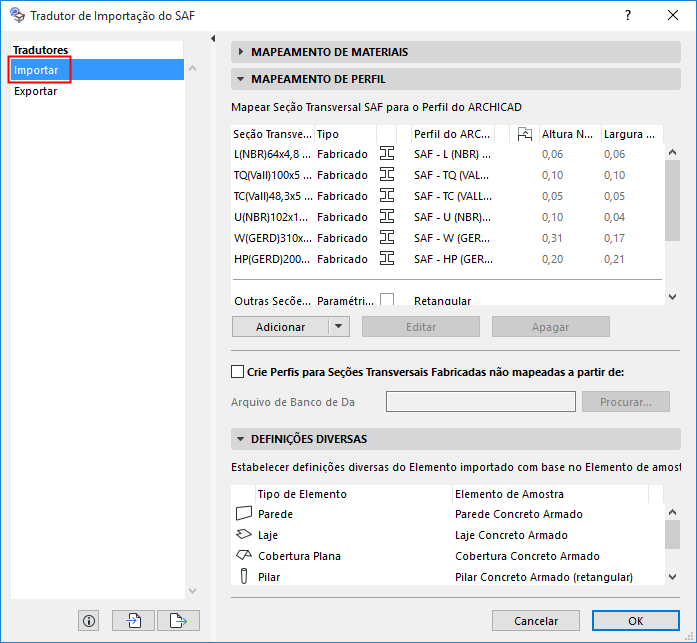Click the rectangular icon in Outras Seções row
Viewport: 697px width, 643px height.
click(x=387, y=299)
